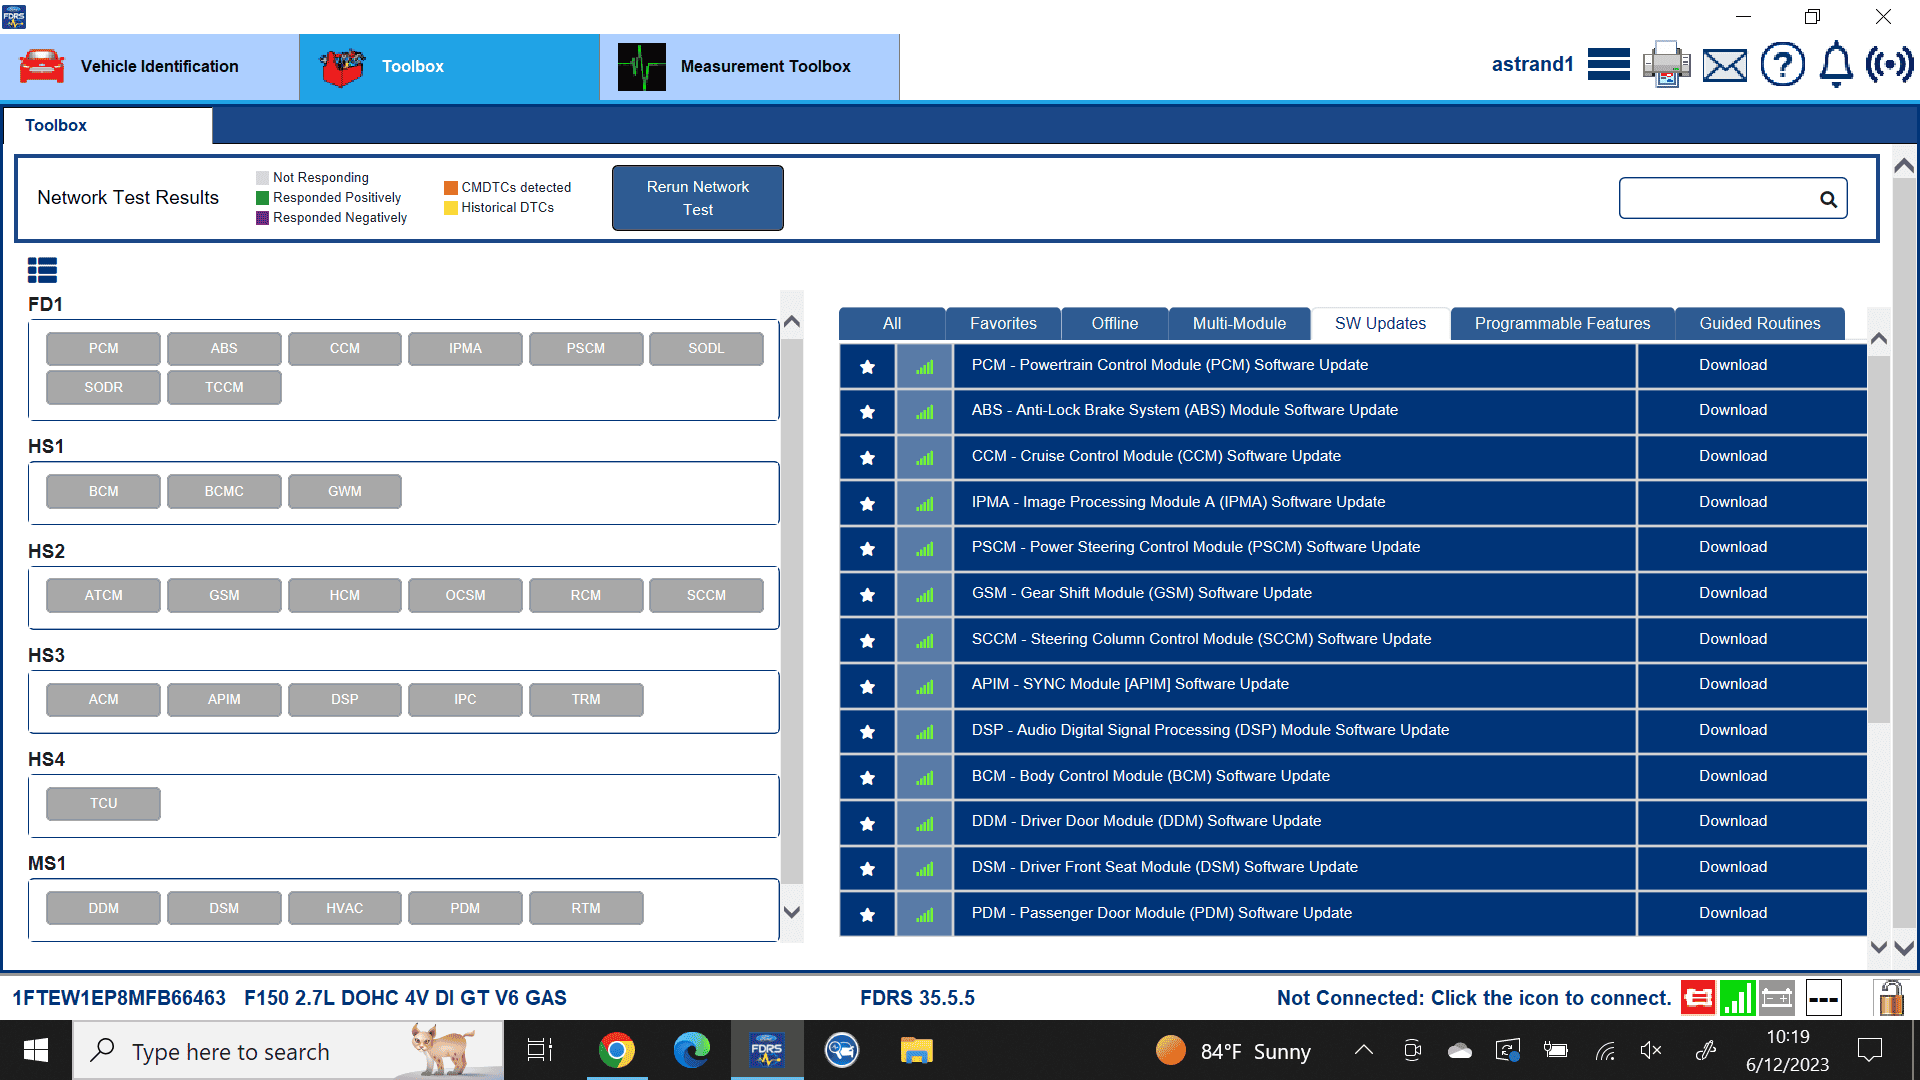The height and width of the screenshot is (1080, 1920).
Task: Click up arrow of software updates list
Action: [x=1879, y=339]
